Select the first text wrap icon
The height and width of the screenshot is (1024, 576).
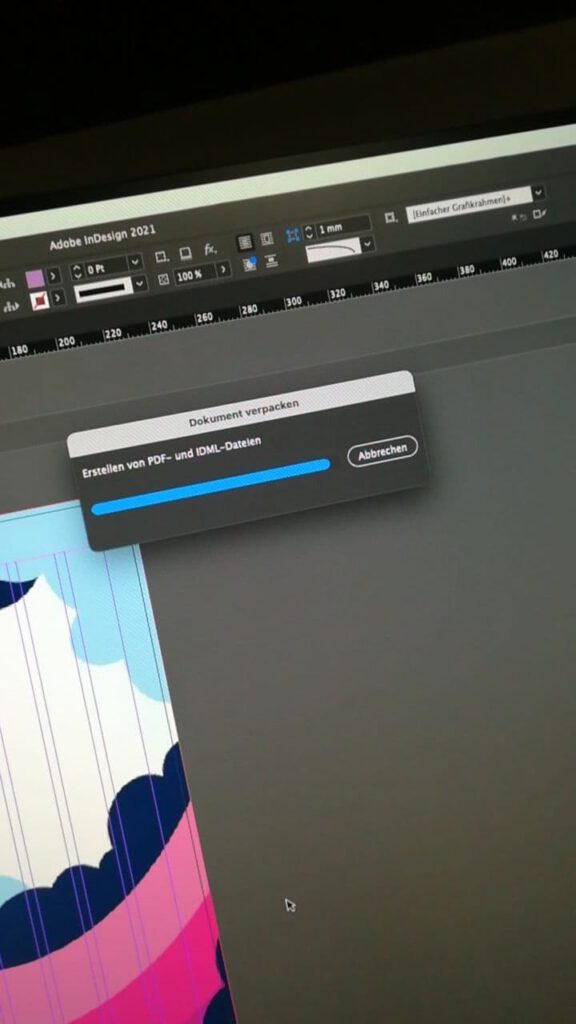click(x=245, y=242)
